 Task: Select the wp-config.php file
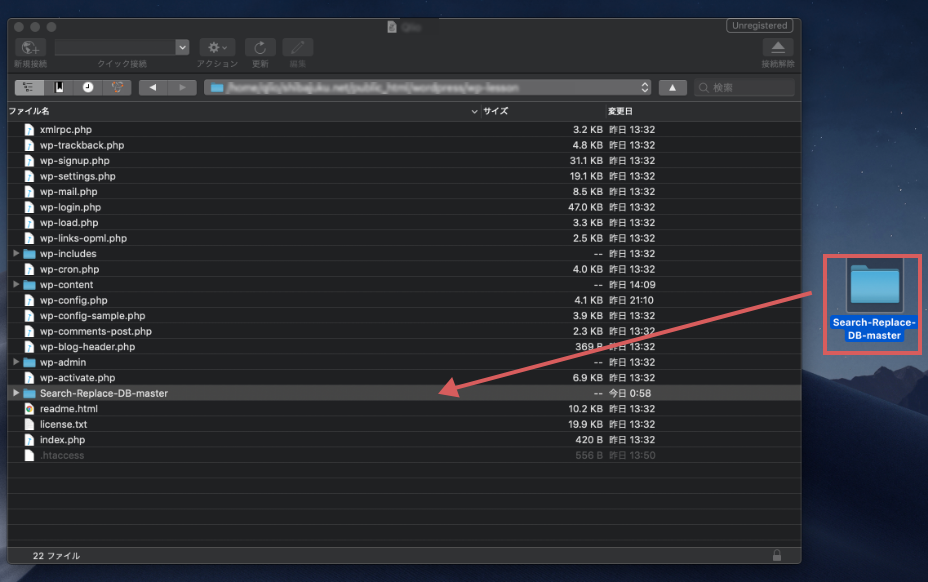pos(73,300)
